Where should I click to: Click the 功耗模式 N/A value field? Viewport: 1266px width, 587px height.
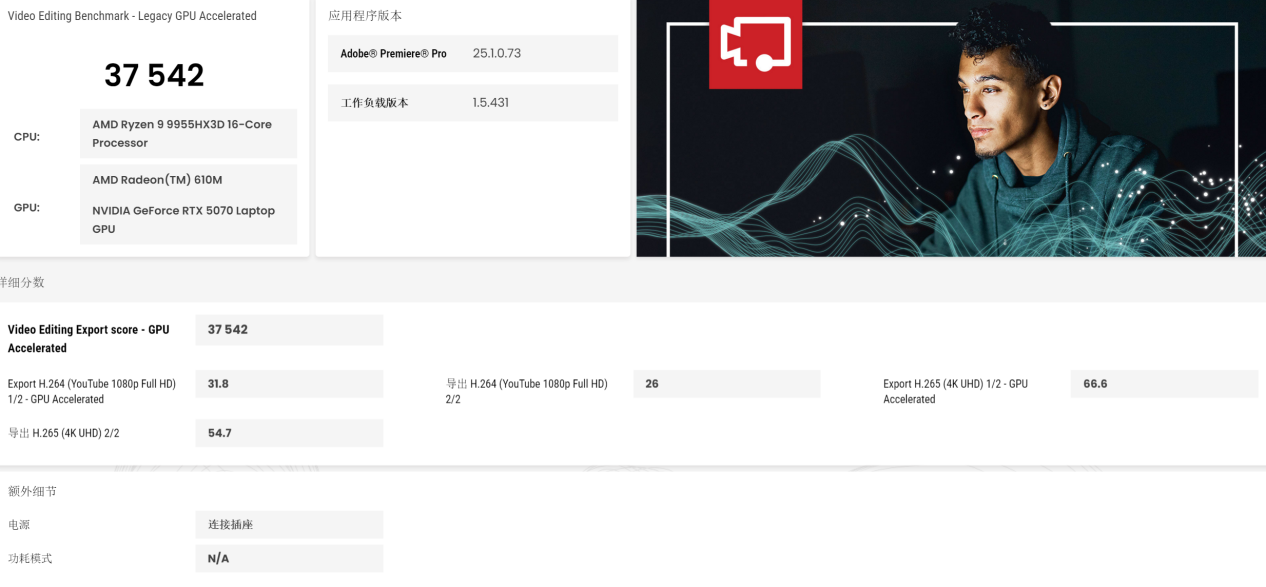pos(288,559)
